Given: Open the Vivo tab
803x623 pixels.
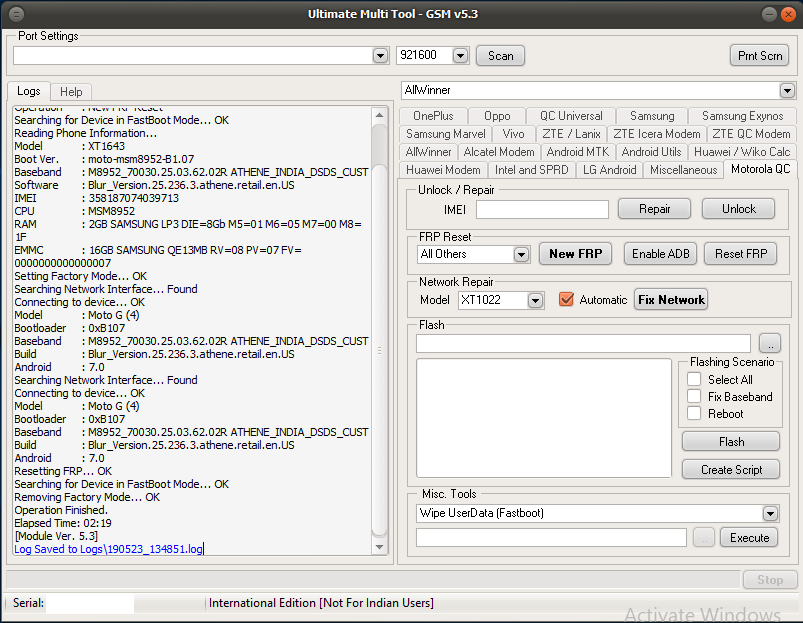Looking at the screenshot, I should pyautogui.click(x=513, y=134).
